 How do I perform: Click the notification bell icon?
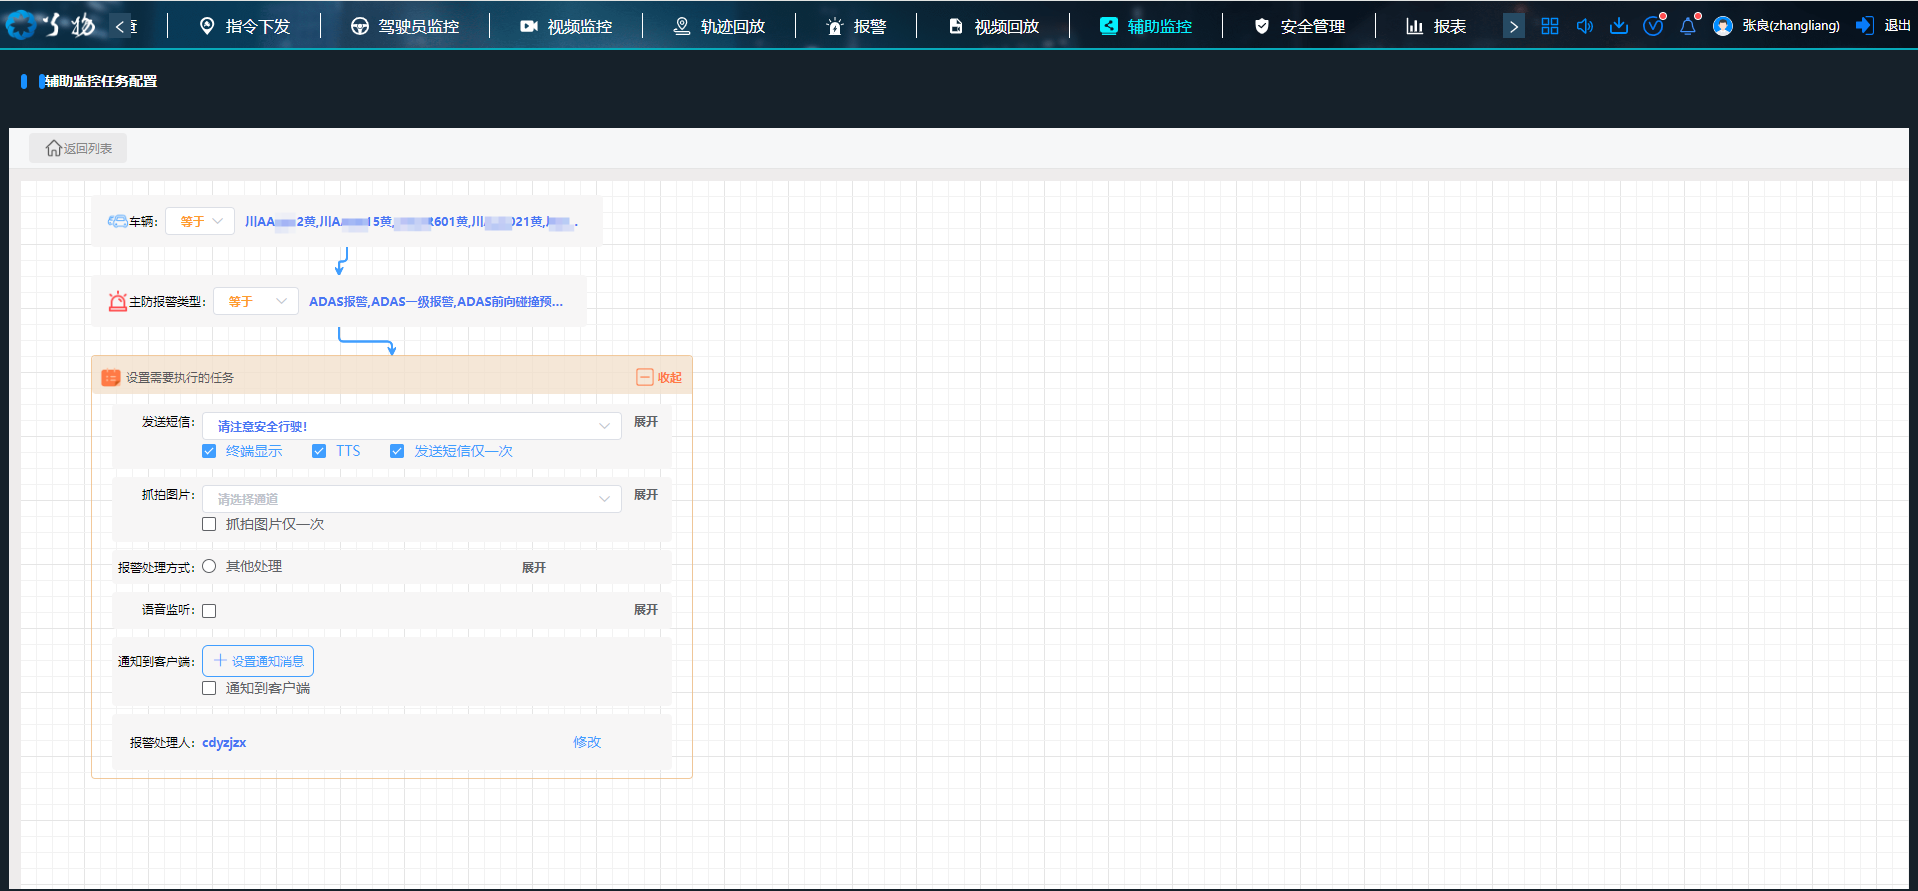pyautogui.click(x=1688, y=26)
